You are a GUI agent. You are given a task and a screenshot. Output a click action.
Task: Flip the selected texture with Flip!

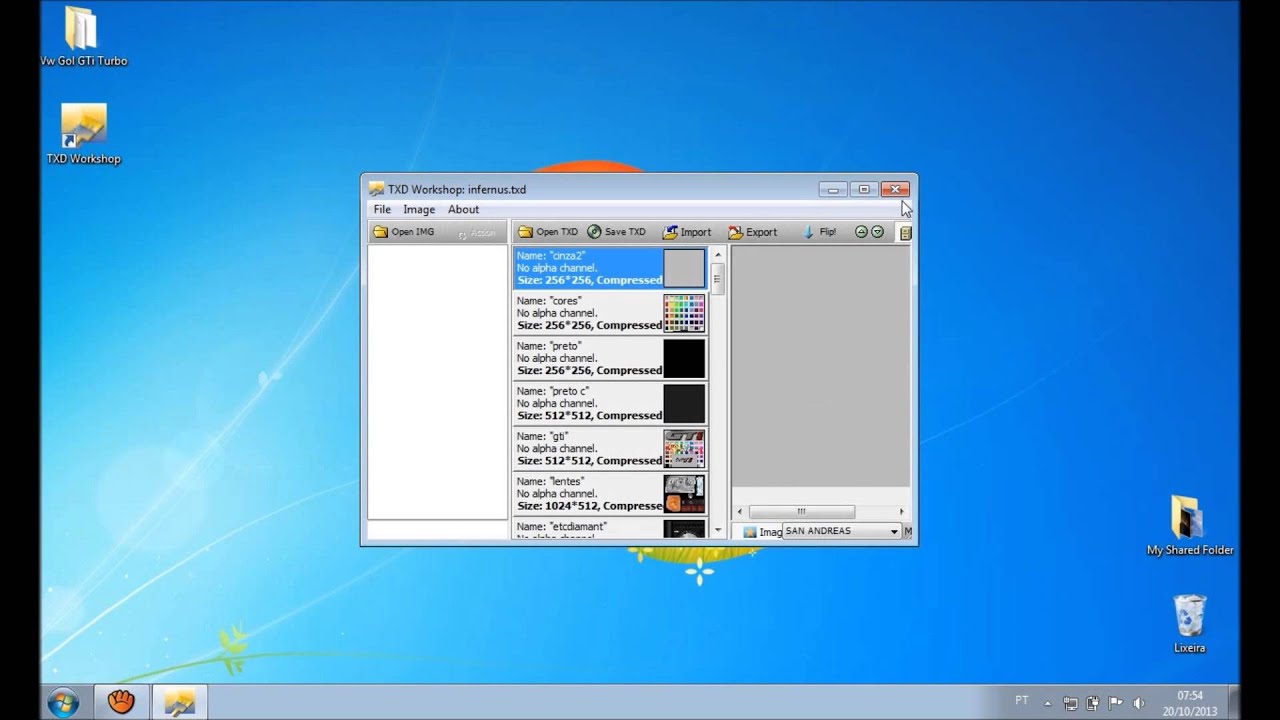coord(819,232)
